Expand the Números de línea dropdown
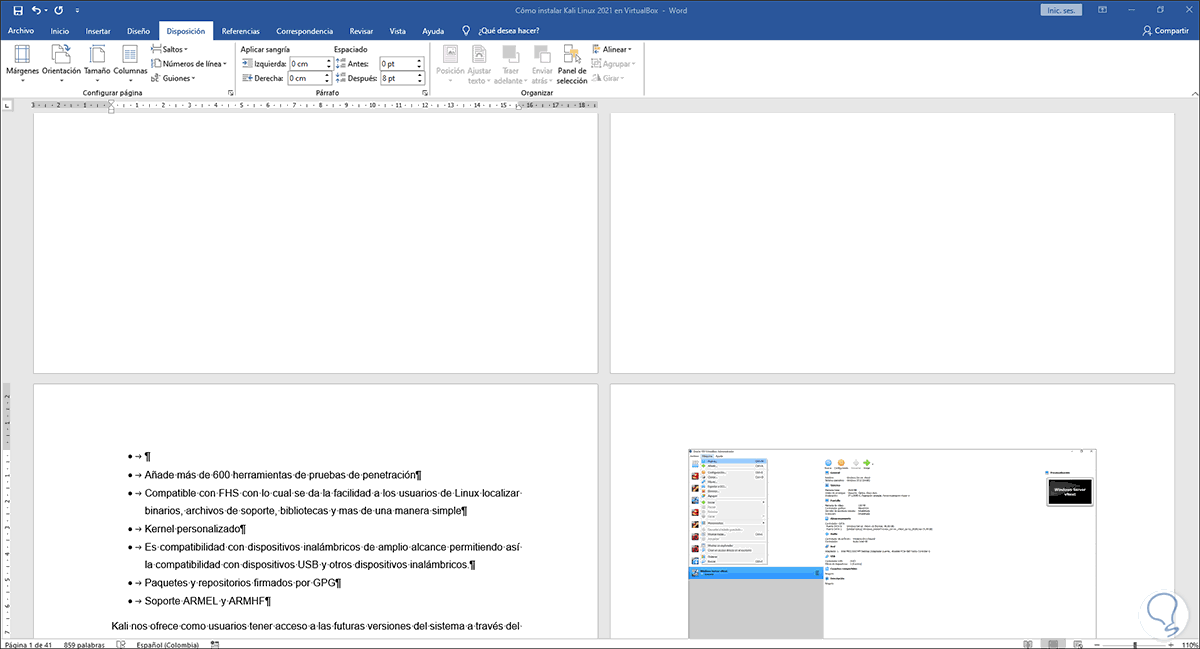This screenshot has height=649, width=1200. coord(189,63)
